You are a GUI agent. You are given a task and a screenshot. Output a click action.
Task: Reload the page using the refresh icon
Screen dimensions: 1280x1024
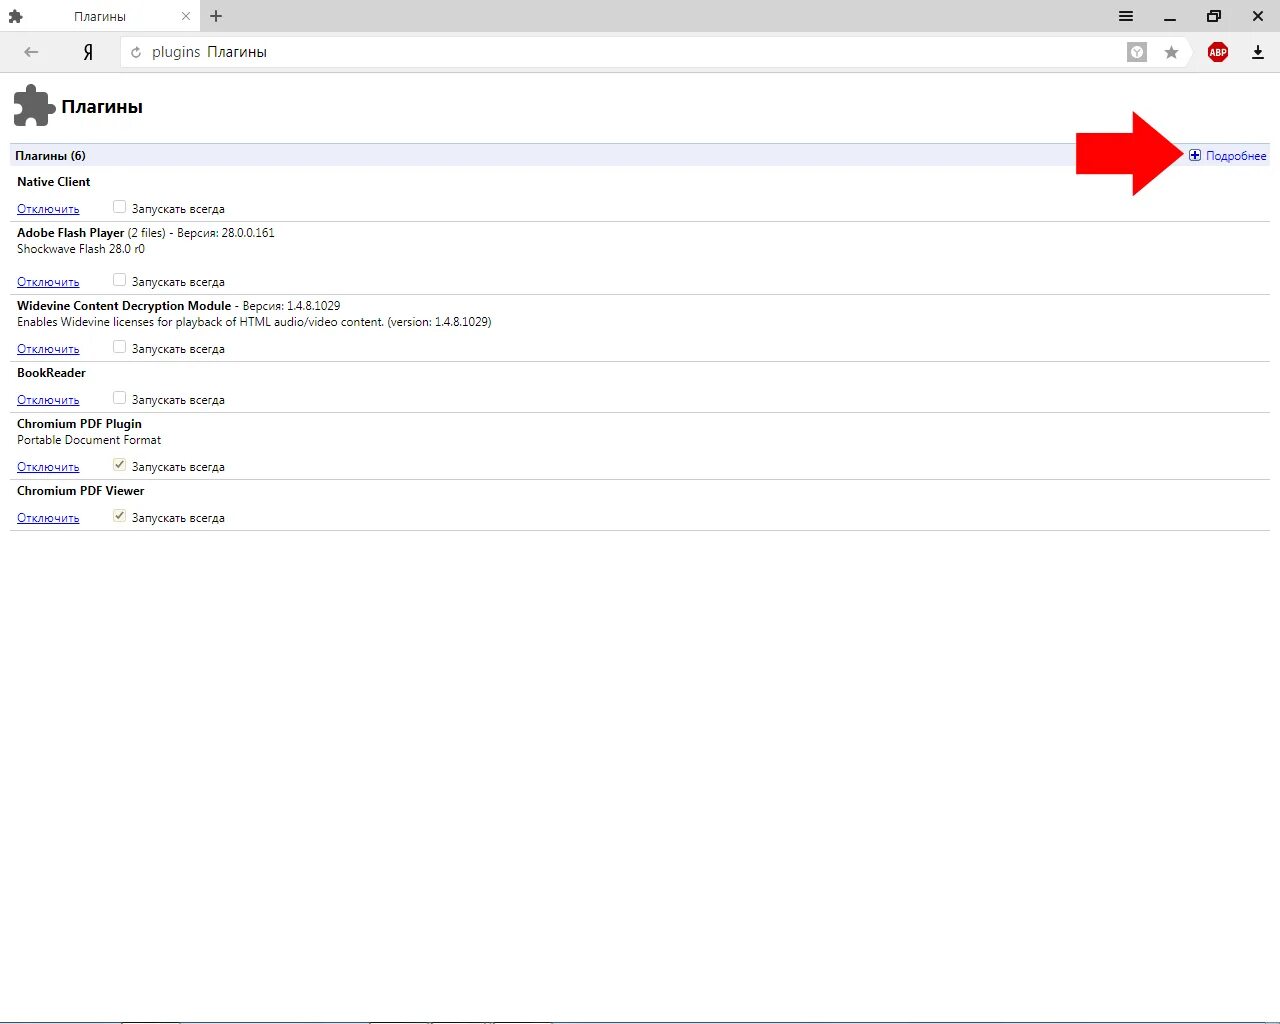tap(136, 52)
